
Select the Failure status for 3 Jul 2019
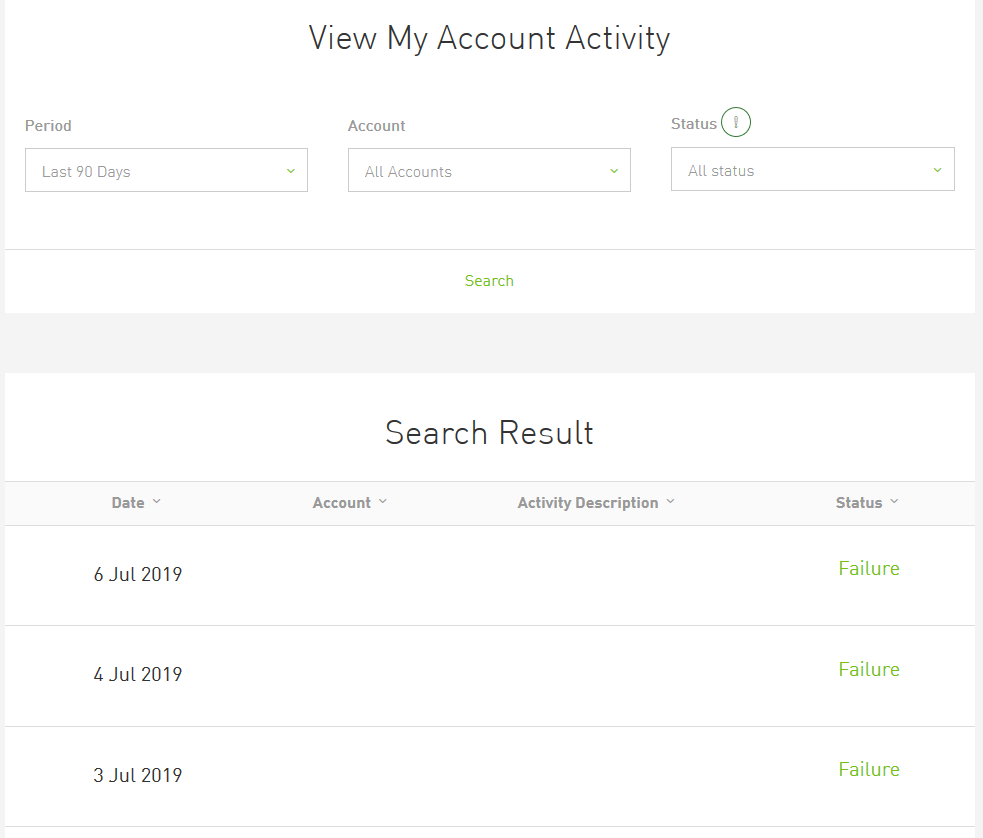[869, 769]
